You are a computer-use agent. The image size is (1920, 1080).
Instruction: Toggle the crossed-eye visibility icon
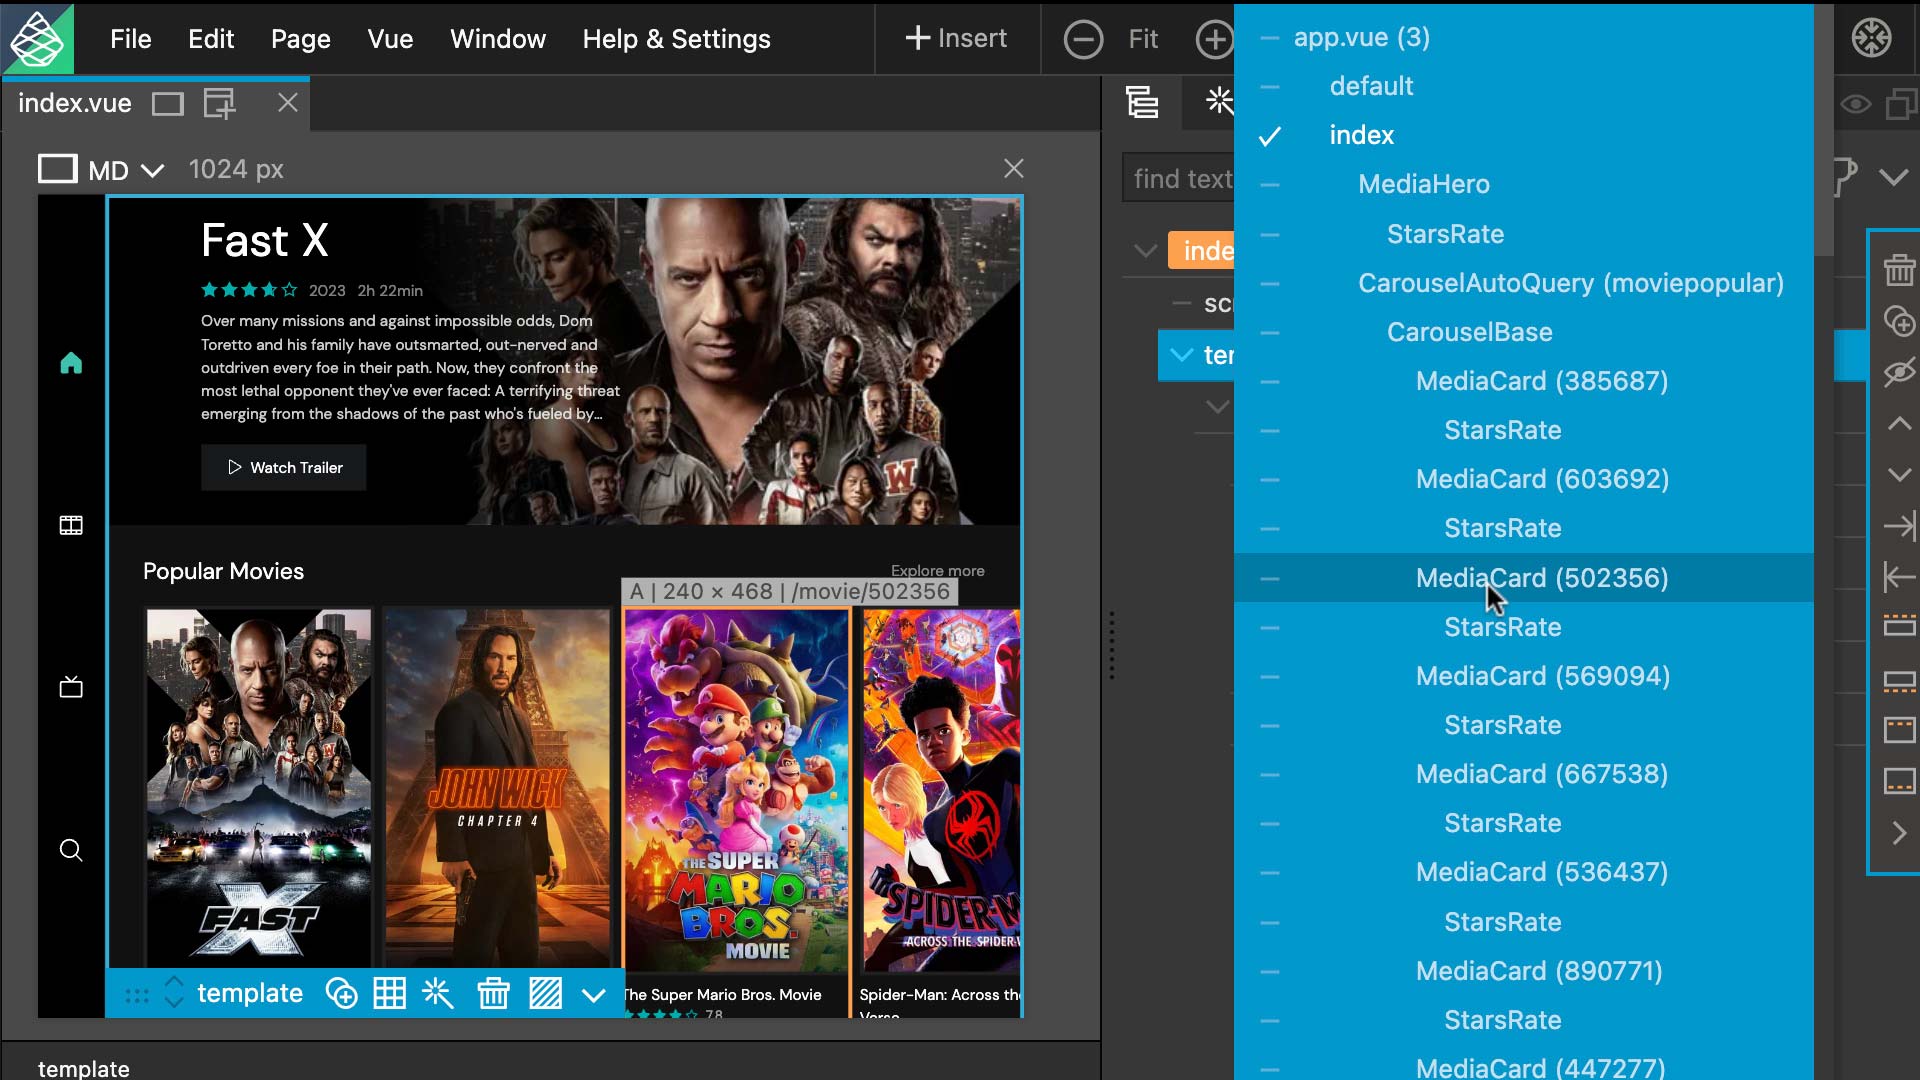pyautogui.click(x=1899, y=372)
